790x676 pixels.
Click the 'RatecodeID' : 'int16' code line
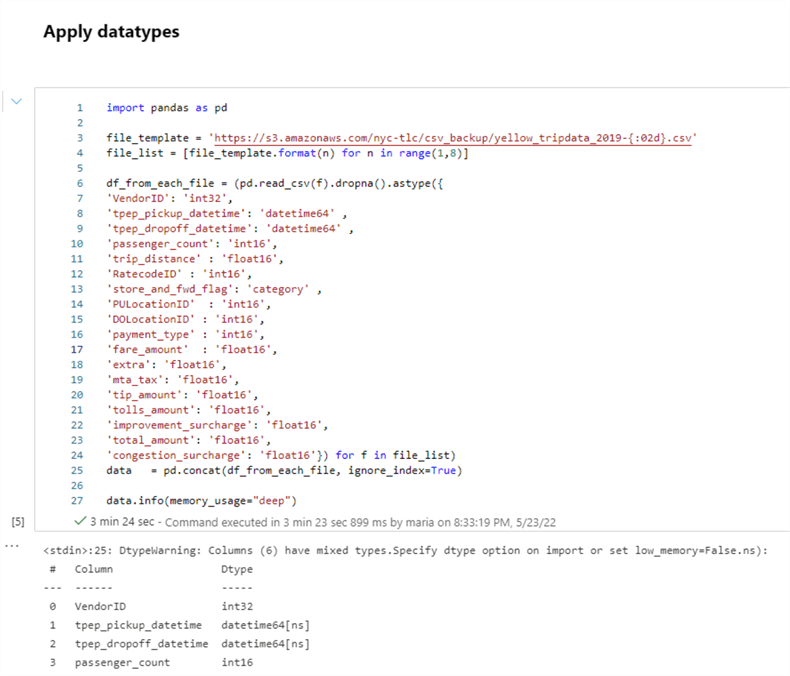pyautogui.click(x=179, y=274)
